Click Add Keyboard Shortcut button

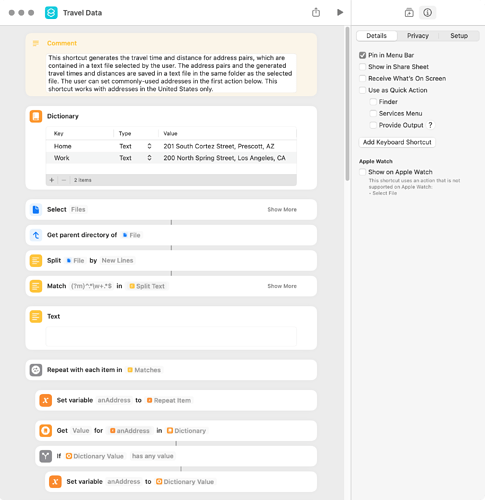(397, 142)
